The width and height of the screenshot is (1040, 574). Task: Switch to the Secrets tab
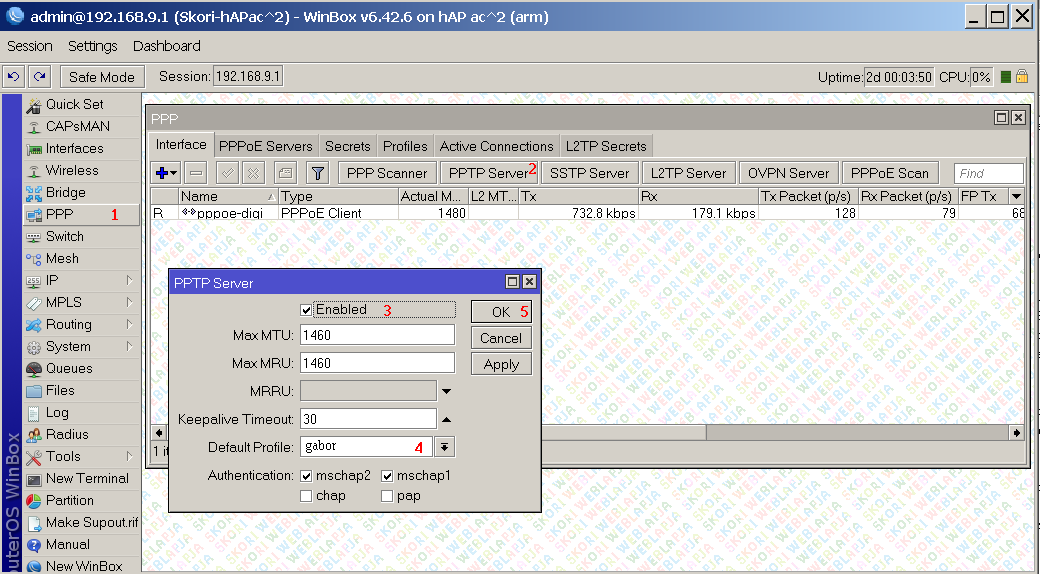pyautogui.click(x=347, y=146)
